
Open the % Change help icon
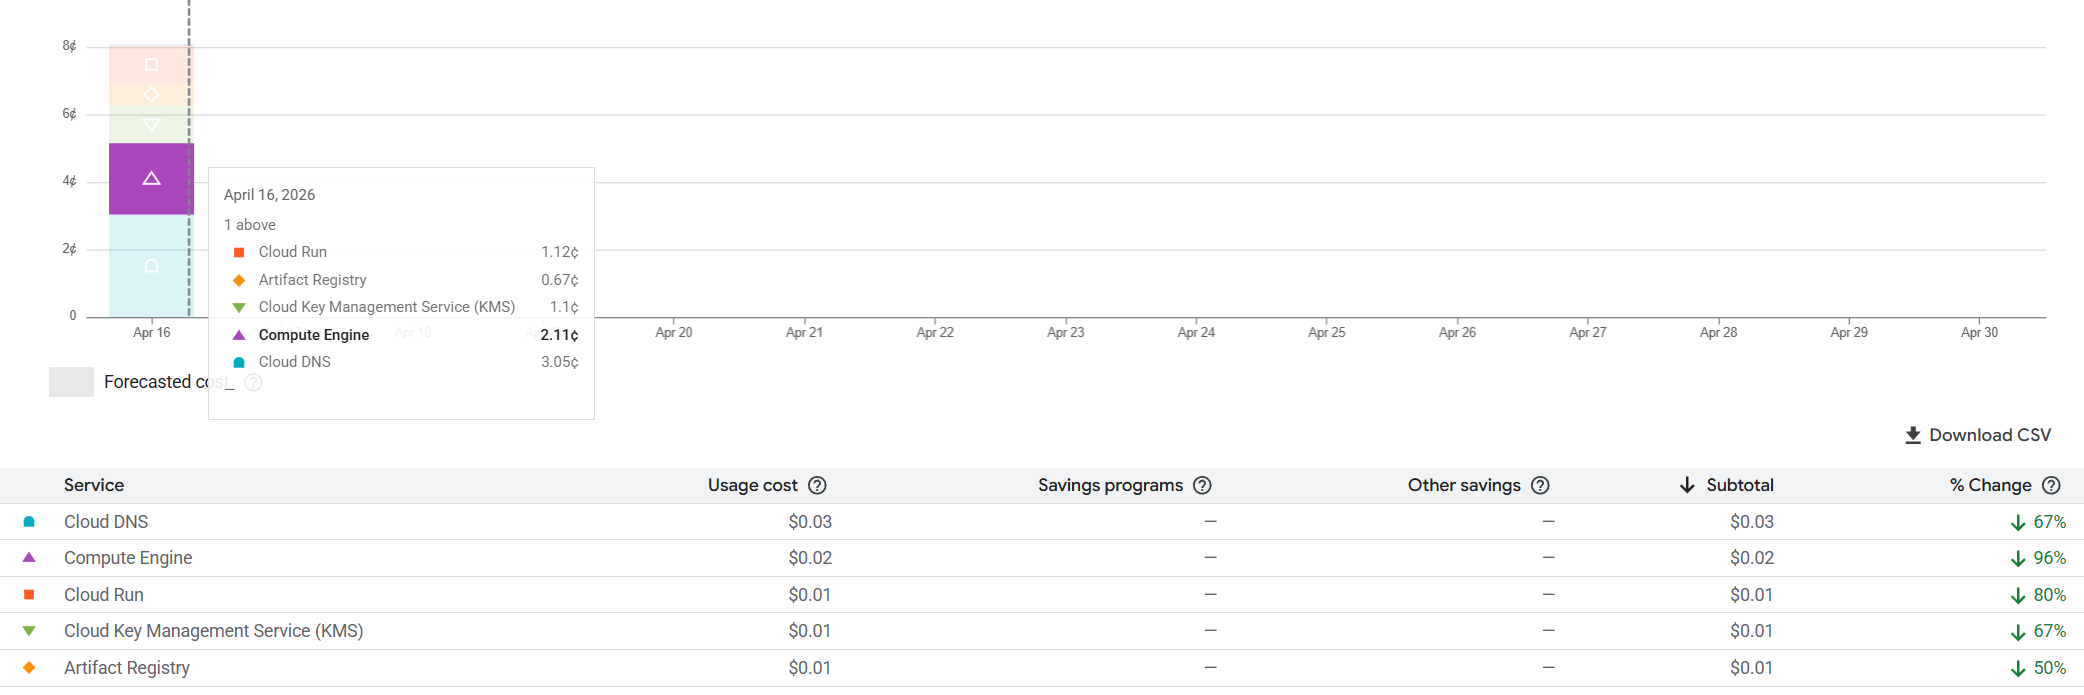pos(2051,485)
